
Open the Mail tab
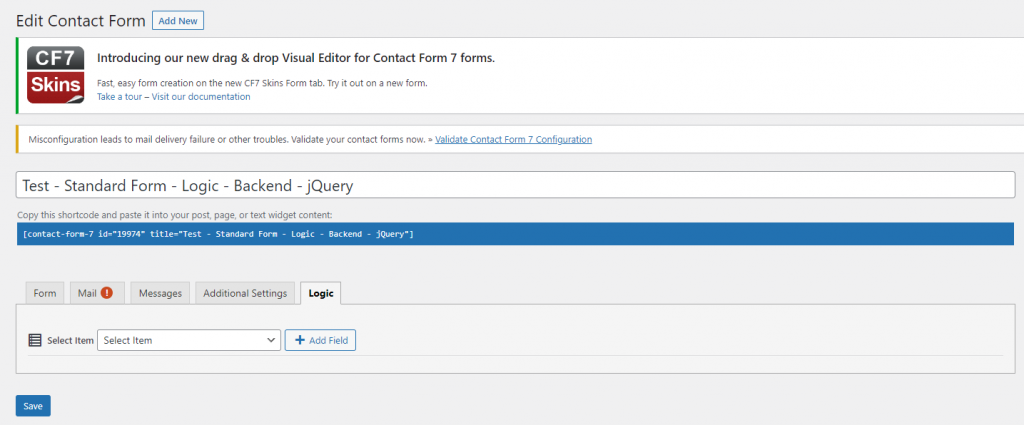87,293
